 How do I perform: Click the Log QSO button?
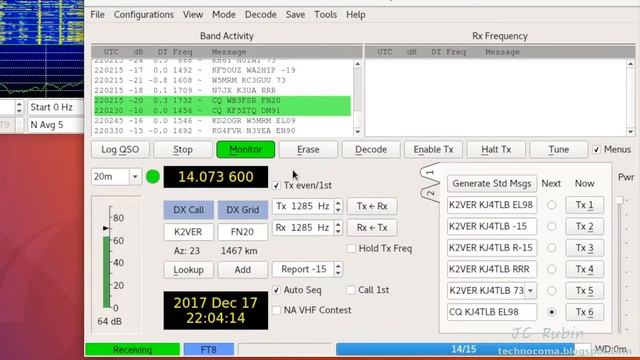click(x=120, y=149)
